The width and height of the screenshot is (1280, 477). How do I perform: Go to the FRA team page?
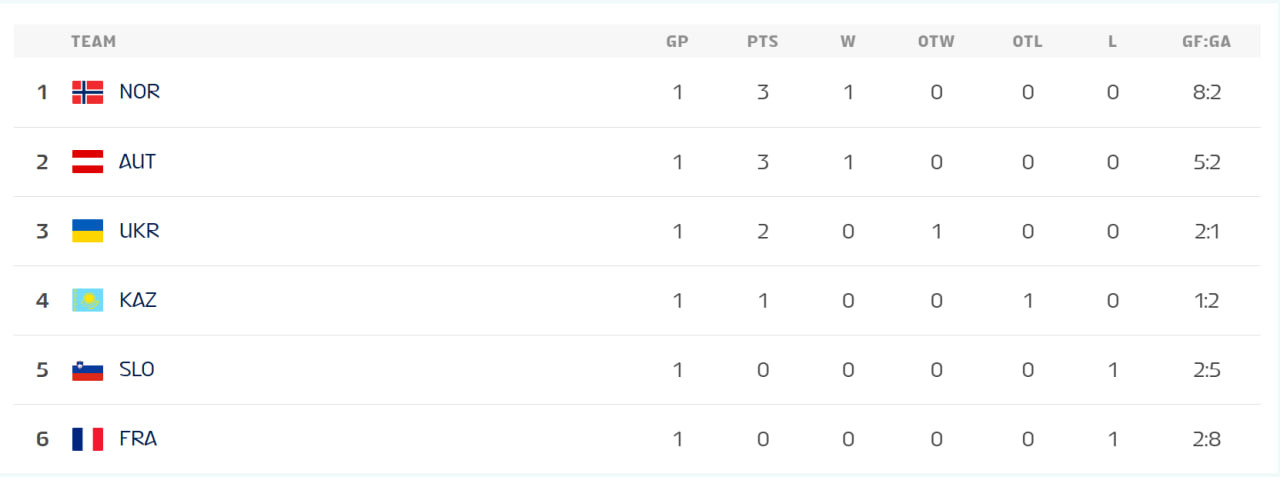coord(138,439)
